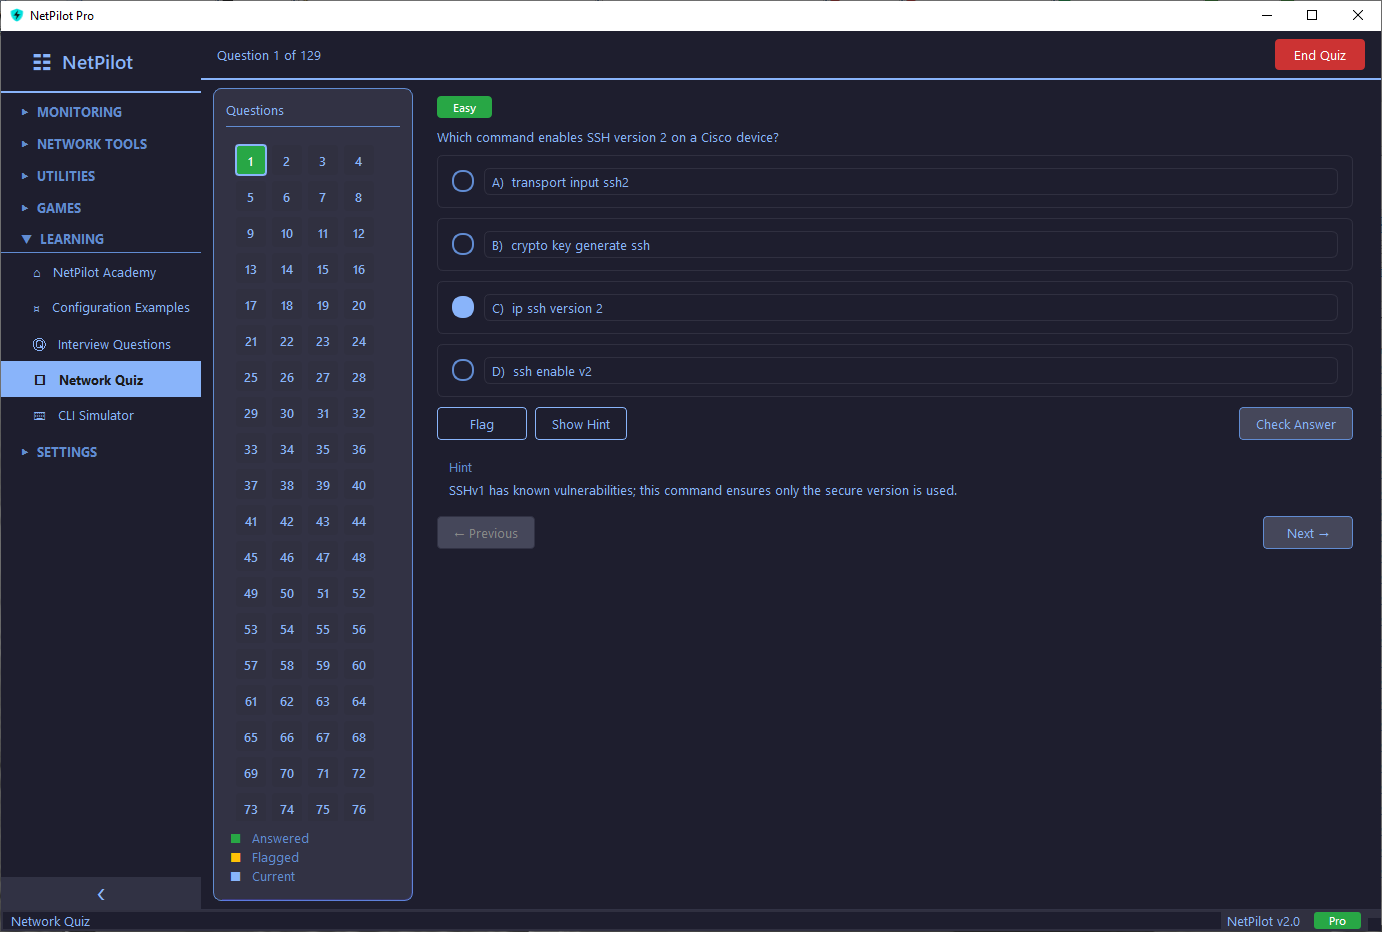Click the green Answered legend swatch
The height and width of the screenshot is (932, 1382).
[236, 839]
